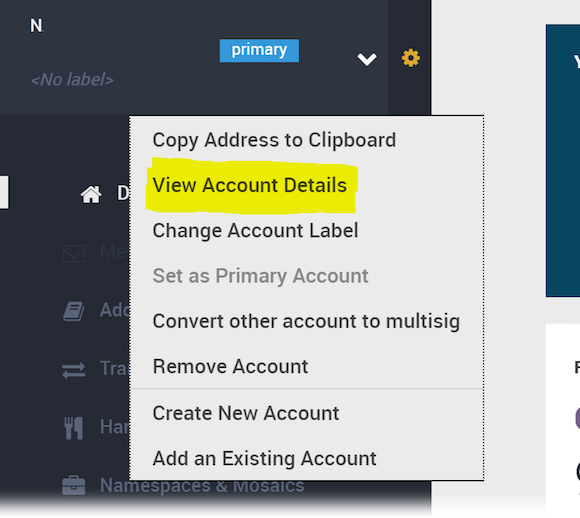Select Change Account Label option
Screen dimensions: 580x518
[x=255, y=231]
